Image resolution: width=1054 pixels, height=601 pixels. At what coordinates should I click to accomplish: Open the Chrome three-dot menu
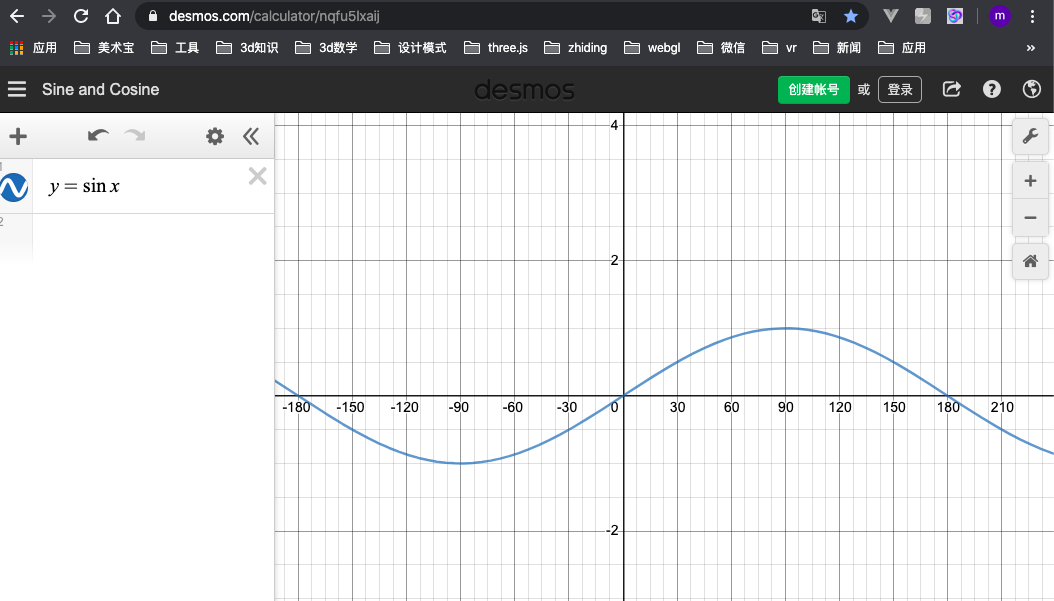[x=1032, y=16]
